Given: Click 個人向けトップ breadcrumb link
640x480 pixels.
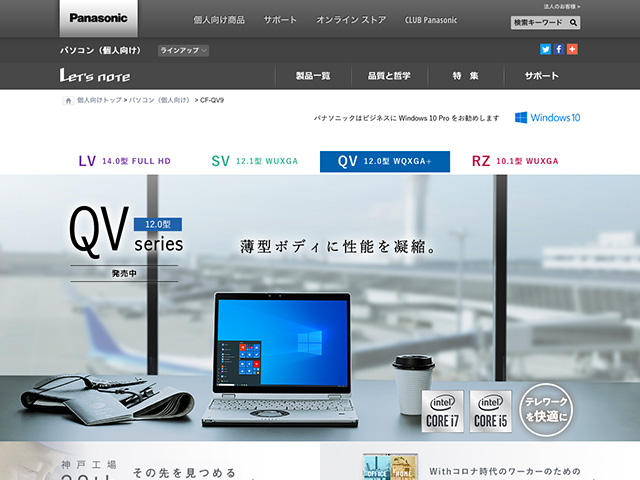Looking at the screenshot, I should 99,100.
